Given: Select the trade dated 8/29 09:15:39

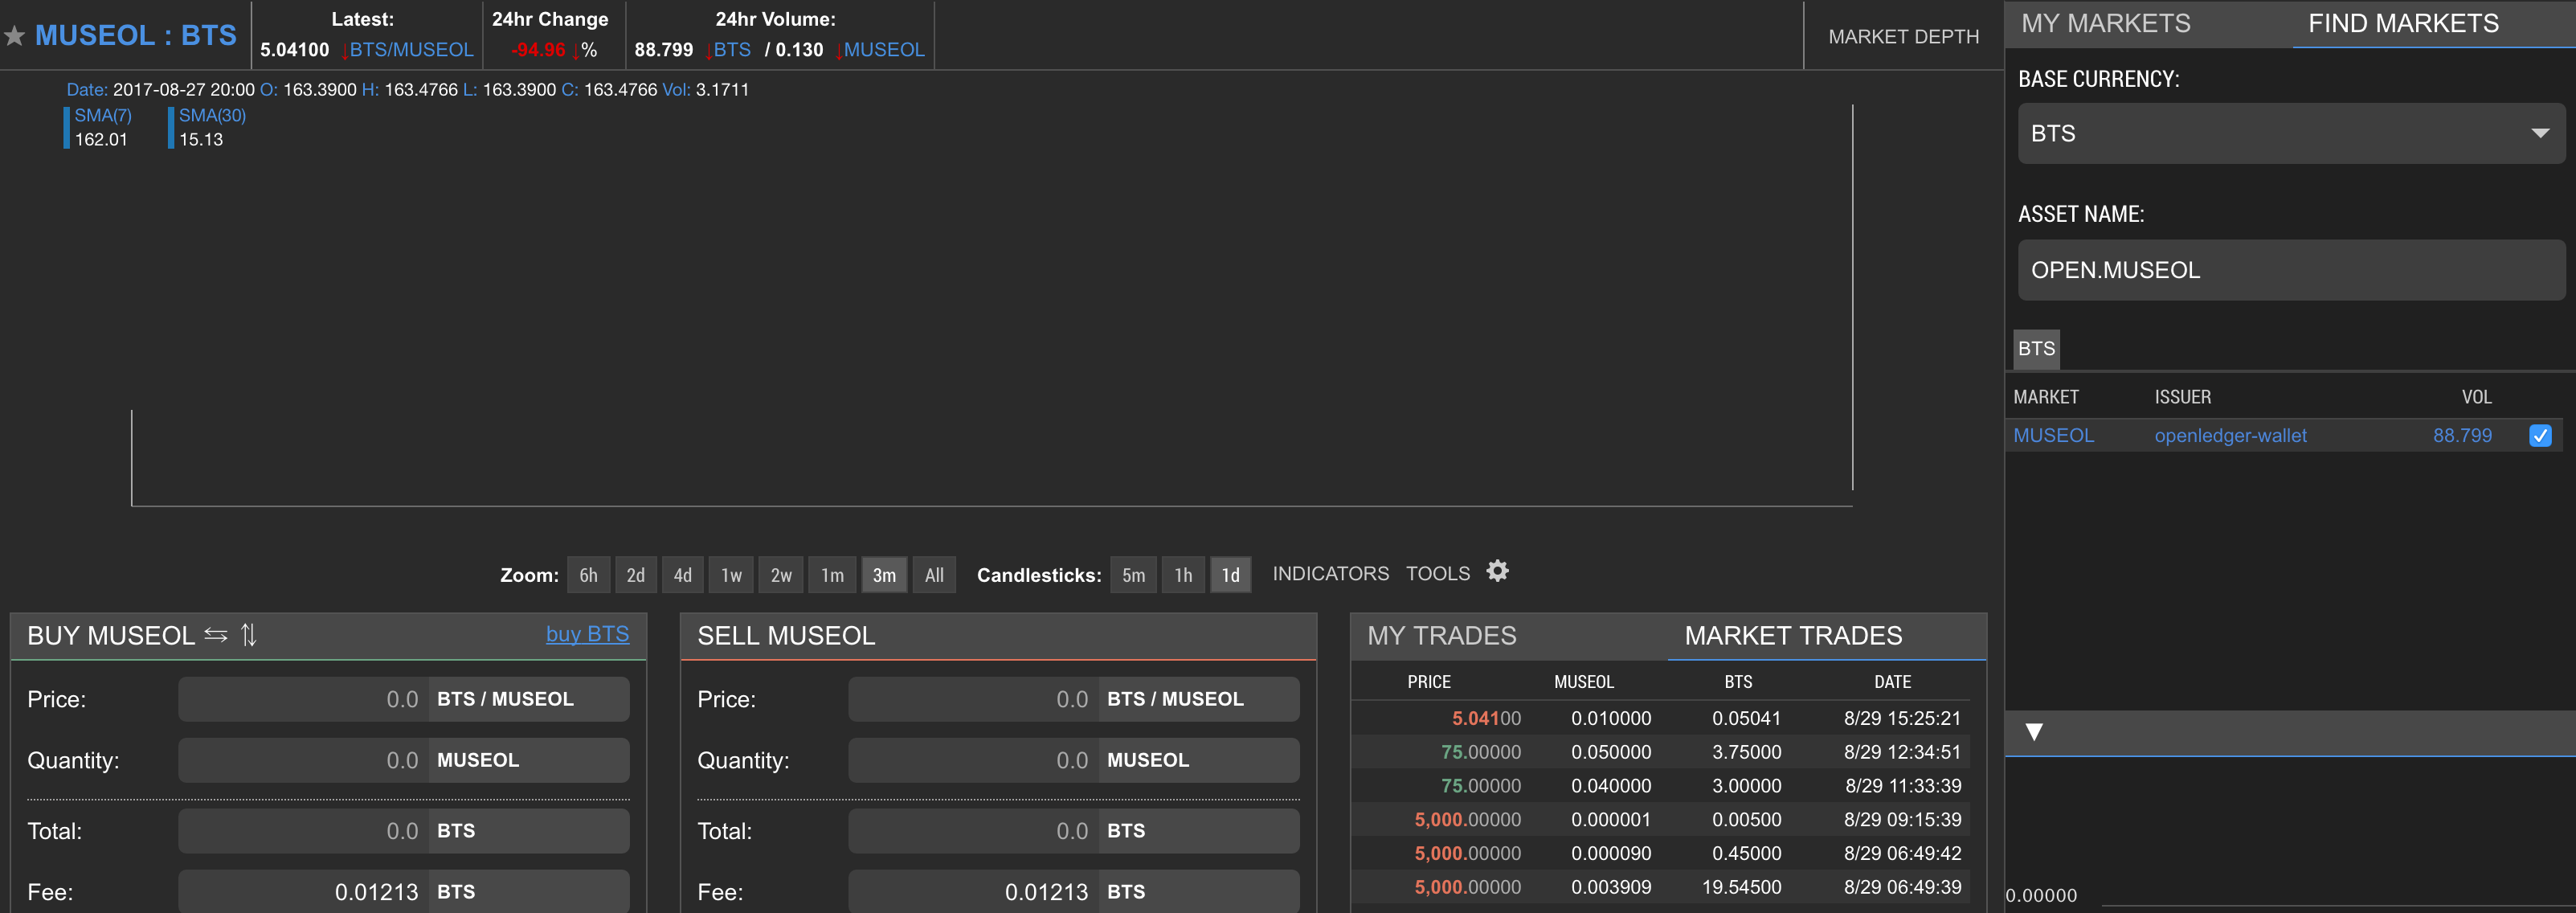Looking at the screenshot, I should pyautogui.click(x=1660, y=820).
